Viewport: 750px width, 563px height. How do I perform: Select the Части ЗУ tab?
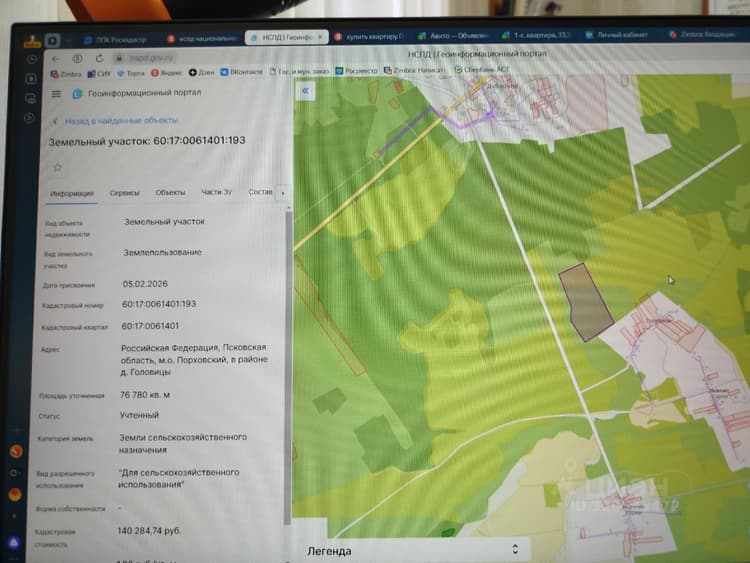click(216, 192)
